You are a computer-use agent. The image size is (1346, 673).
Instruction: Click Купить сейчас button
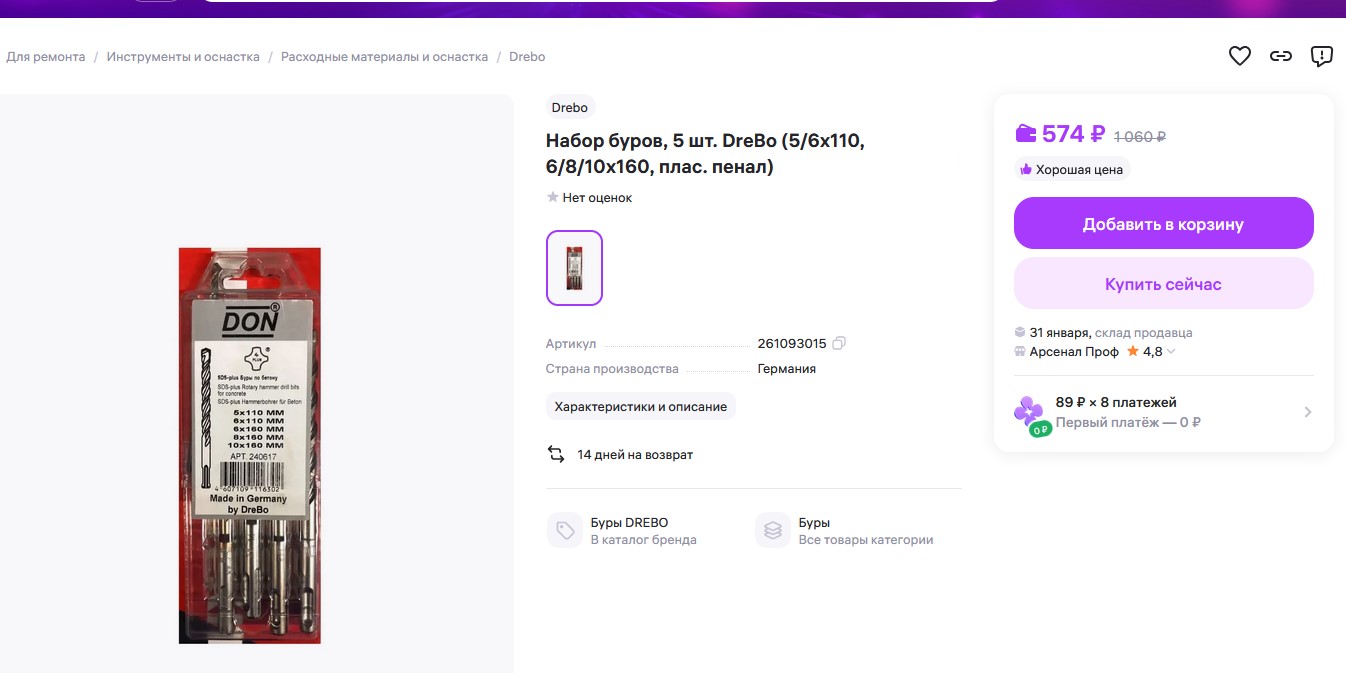tap(1163, 284)
